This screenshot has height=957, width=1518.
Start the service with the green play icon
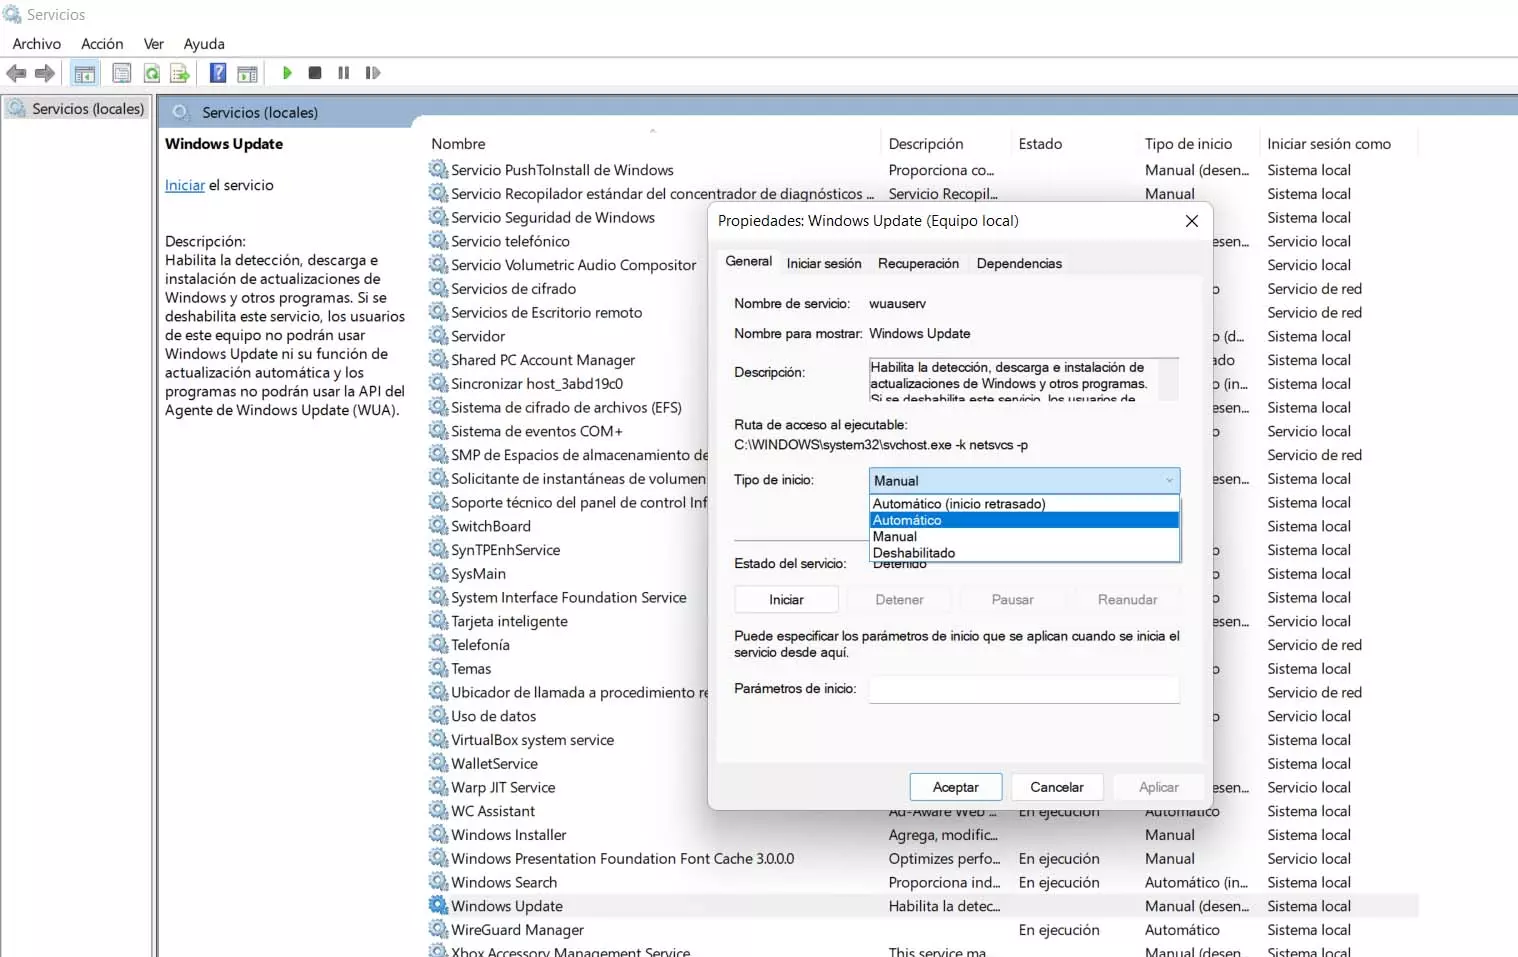[287, 72]
